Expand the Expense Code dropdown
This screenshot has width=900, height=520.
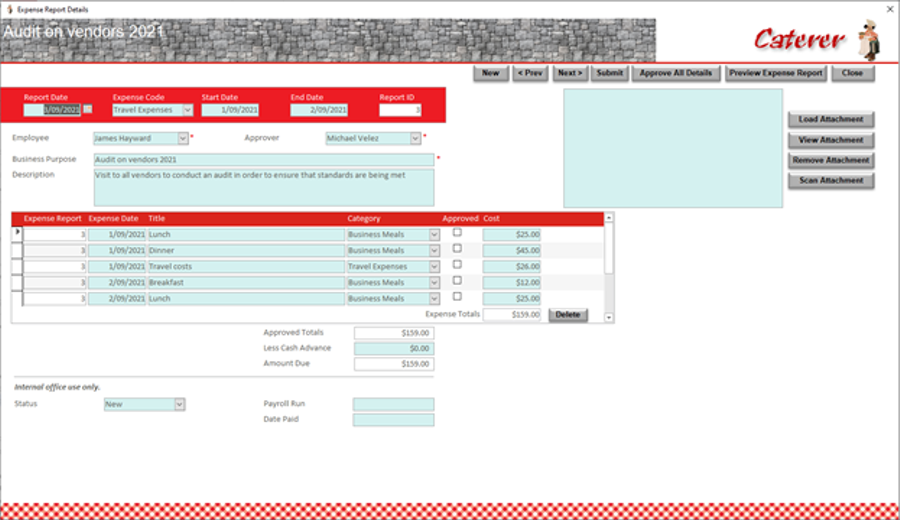[188, 110]
